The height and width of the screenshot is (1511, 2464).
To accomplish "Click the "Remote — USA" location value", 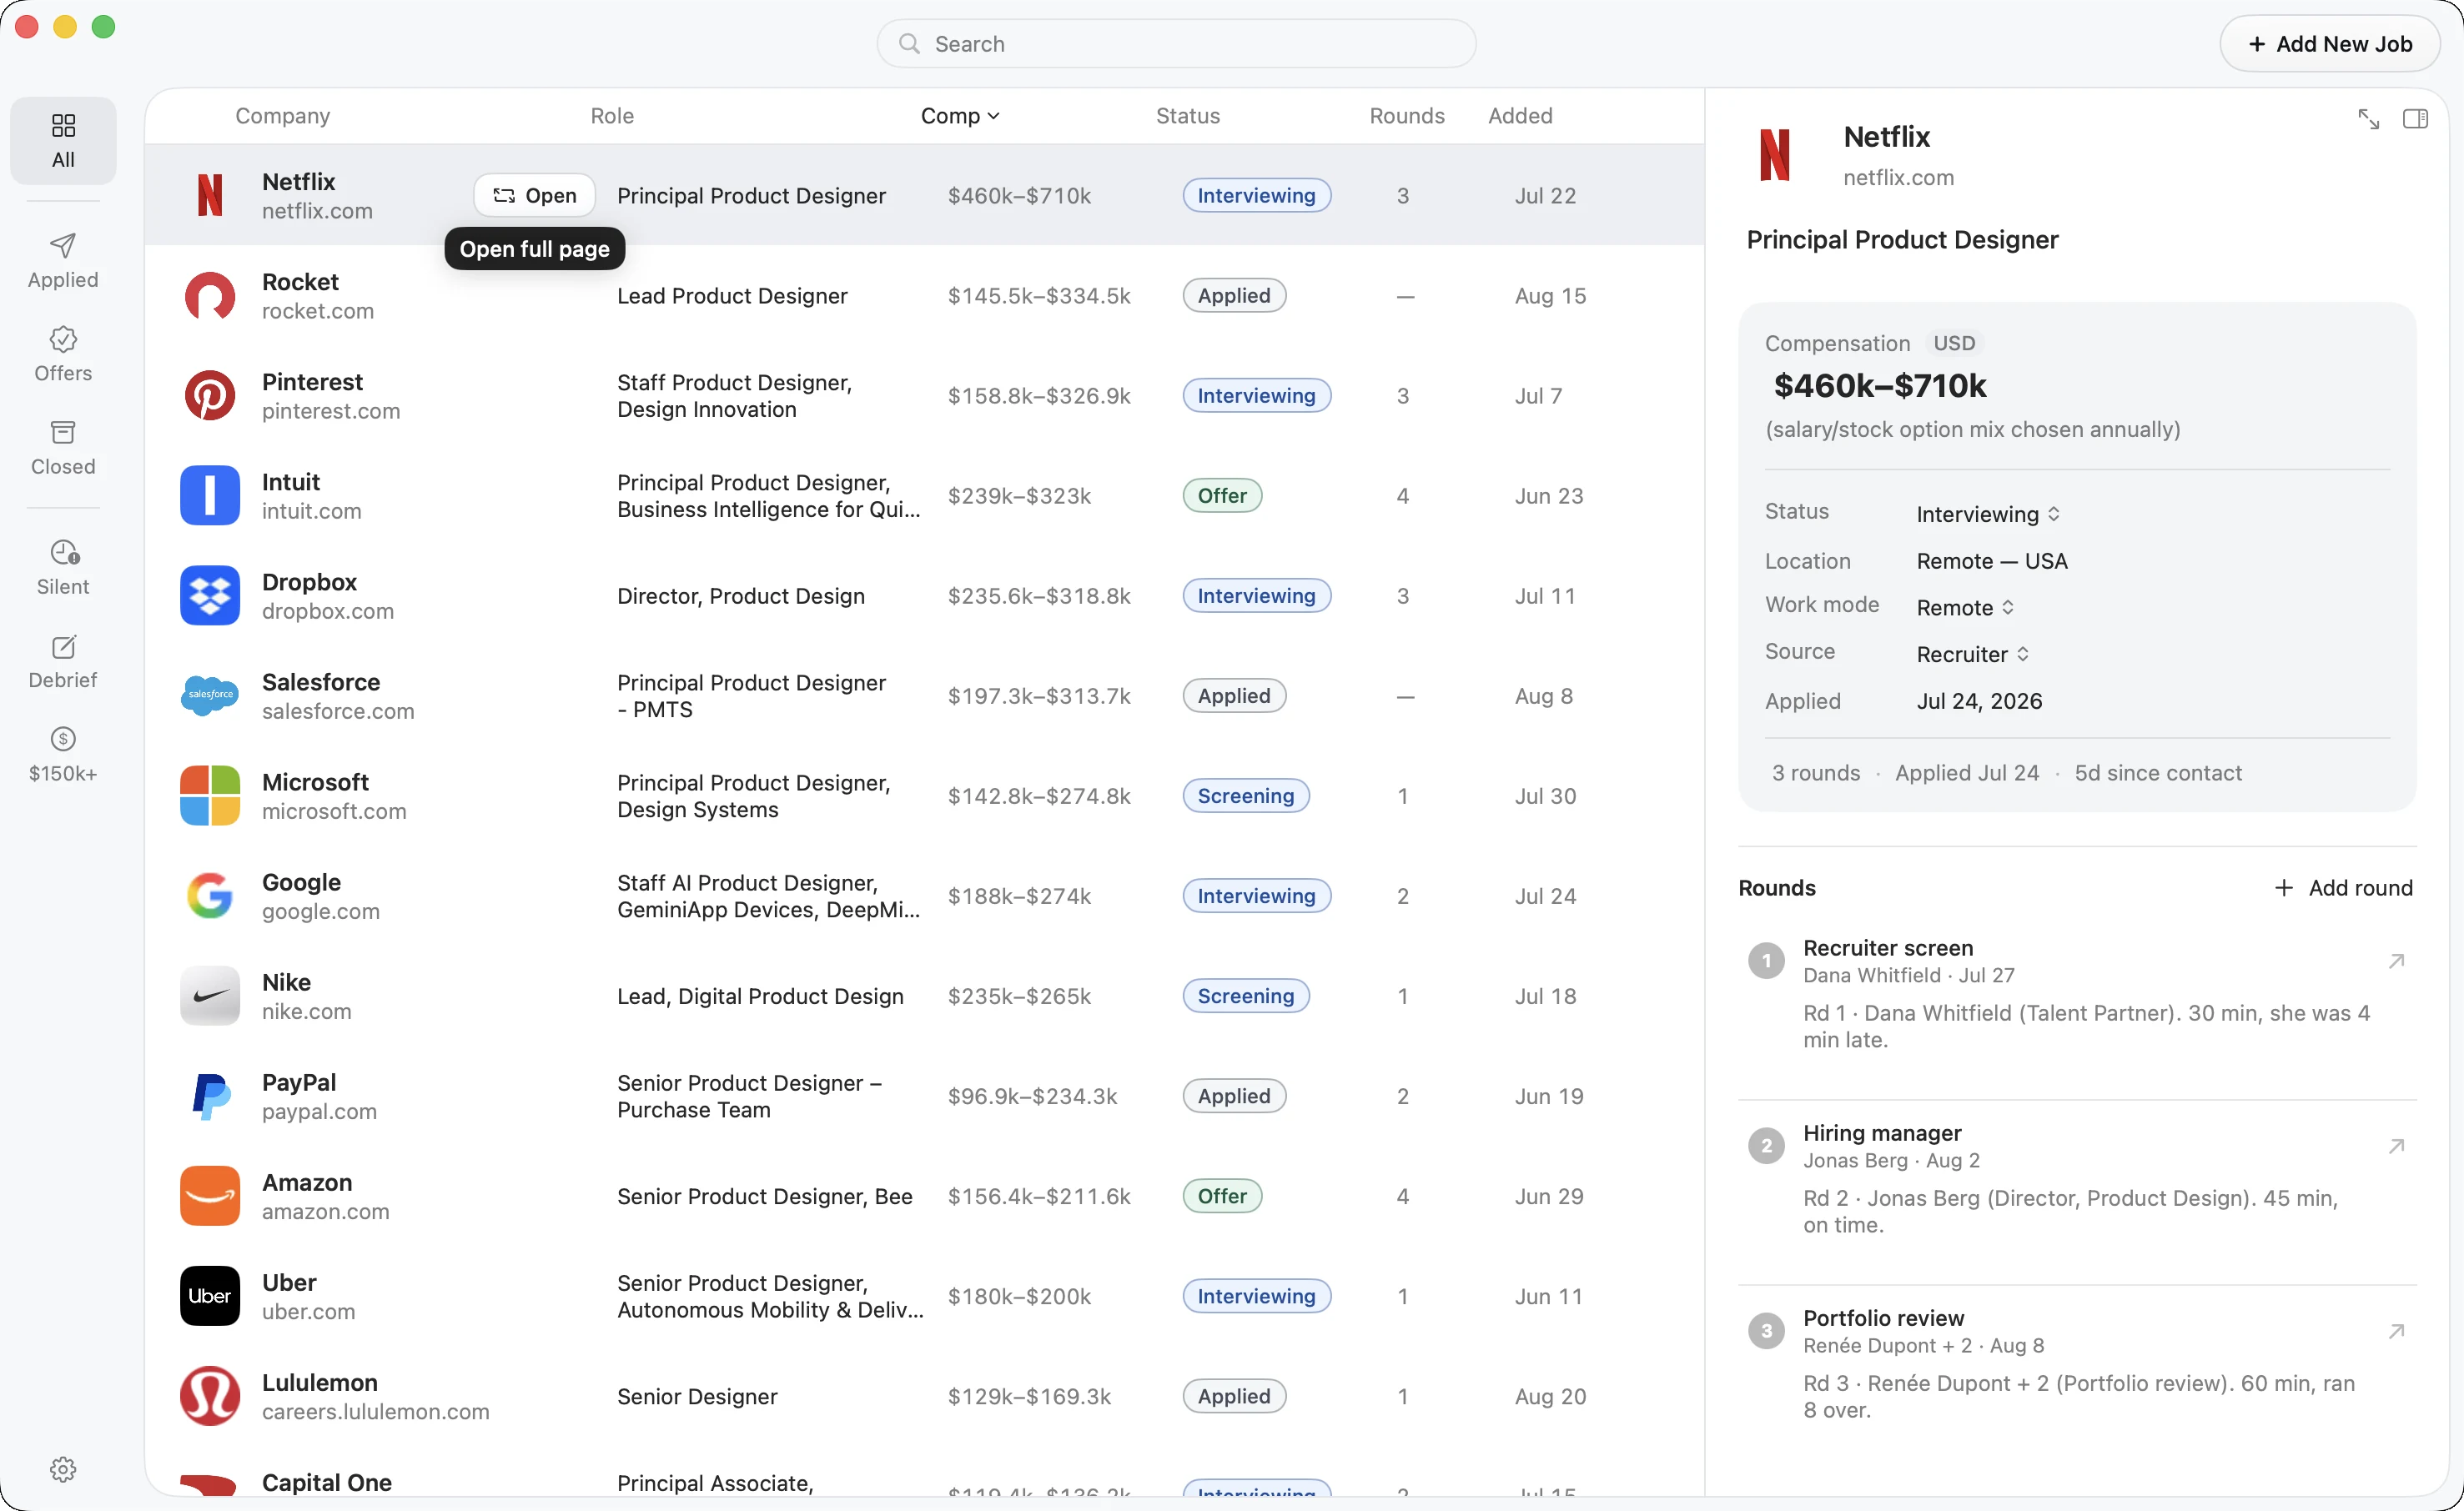I will 1992,561.
